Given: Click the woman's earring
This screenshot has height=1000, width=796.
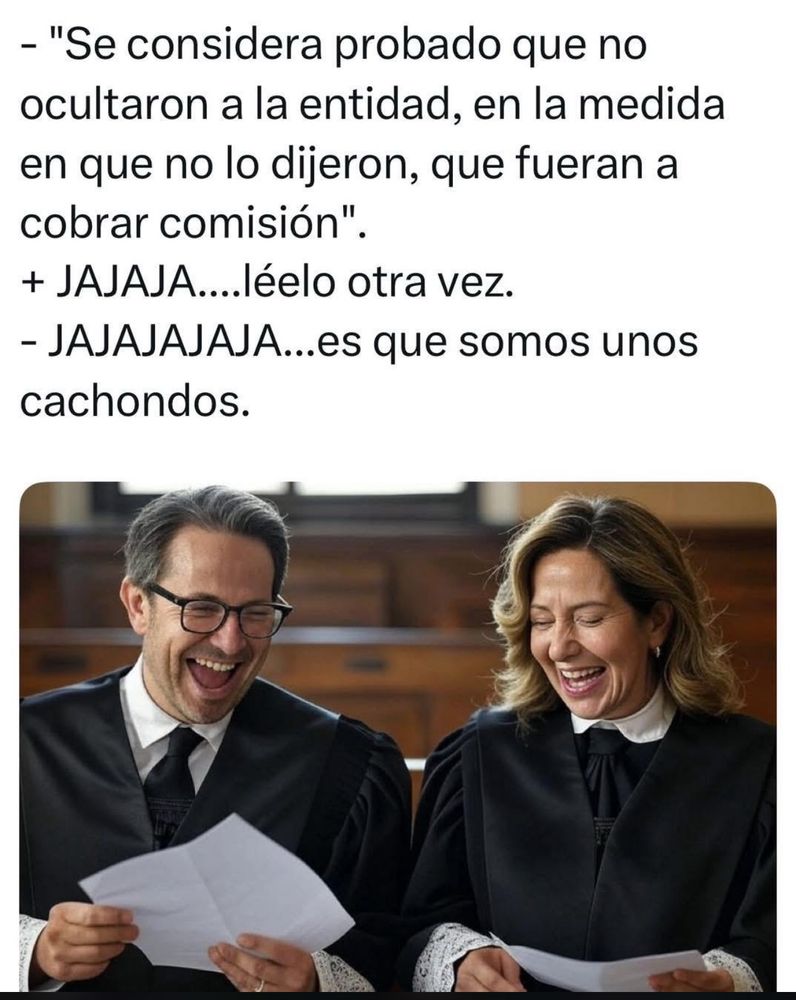Looking at the screenshot, I should pyautogui.click(x=657, y=652).
